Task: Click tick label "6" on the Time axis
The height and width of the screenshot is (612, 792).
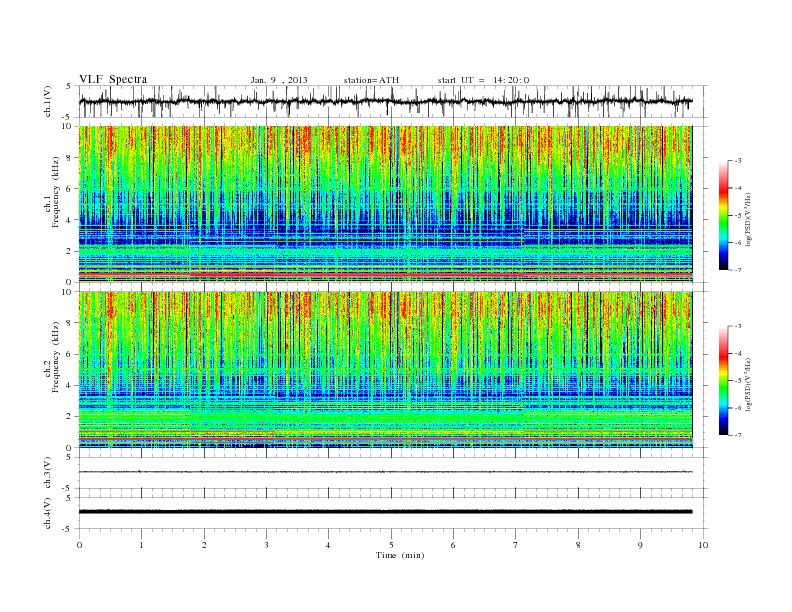Action: (x=453, y=545)
